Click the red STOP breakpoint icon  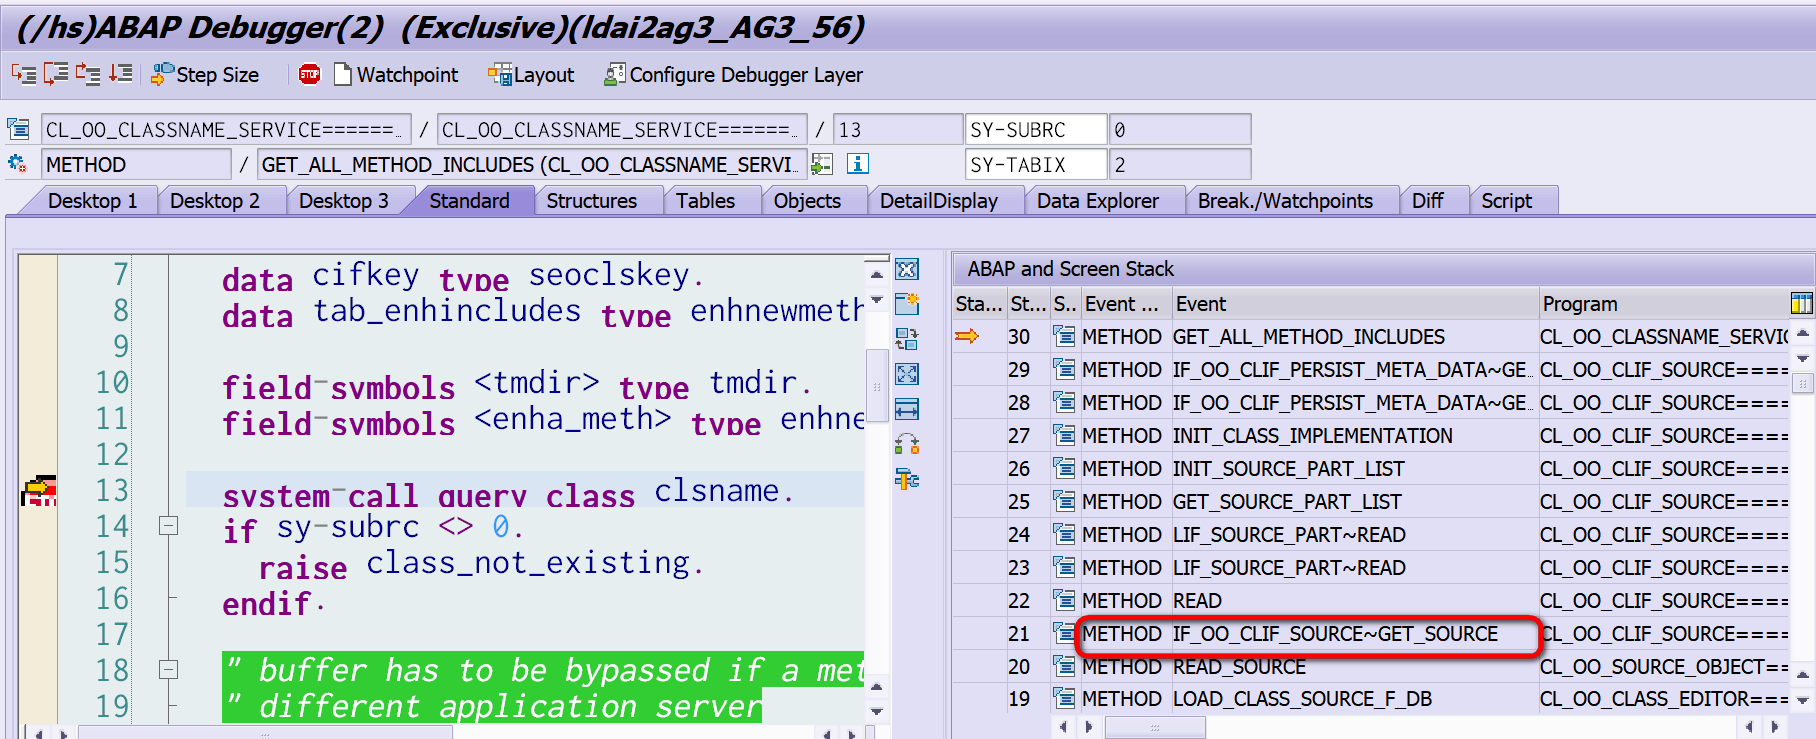pos(310,75)
